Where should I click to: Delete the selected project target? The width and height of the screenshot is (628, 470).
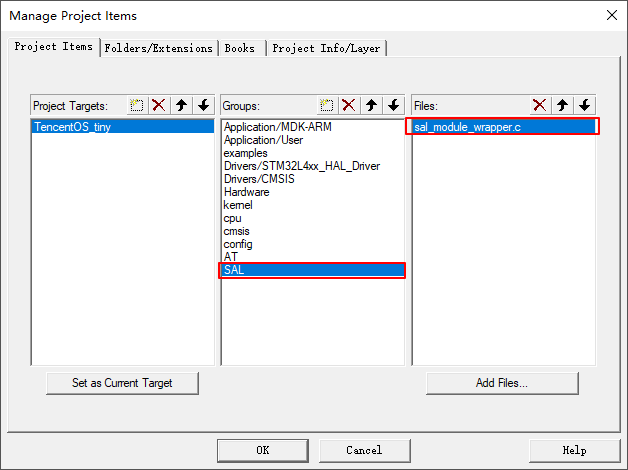coord(159,106)
